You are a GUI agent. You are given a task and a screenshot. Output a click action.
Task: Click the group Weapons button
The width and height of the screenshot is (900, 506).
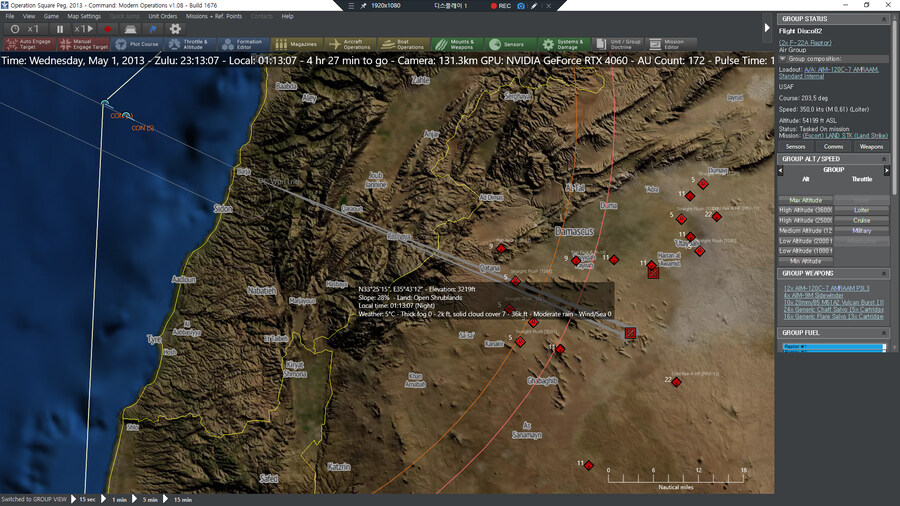click(871, 147)
